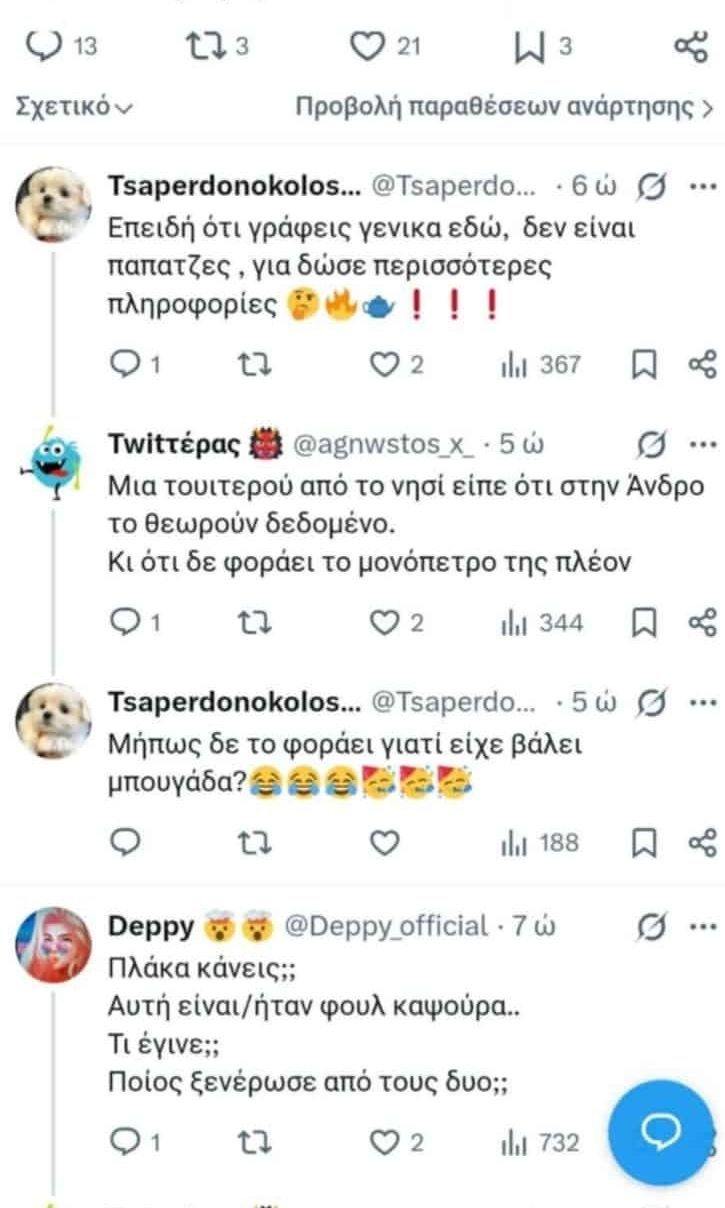Share the main post at the top

tap(691, 45)
